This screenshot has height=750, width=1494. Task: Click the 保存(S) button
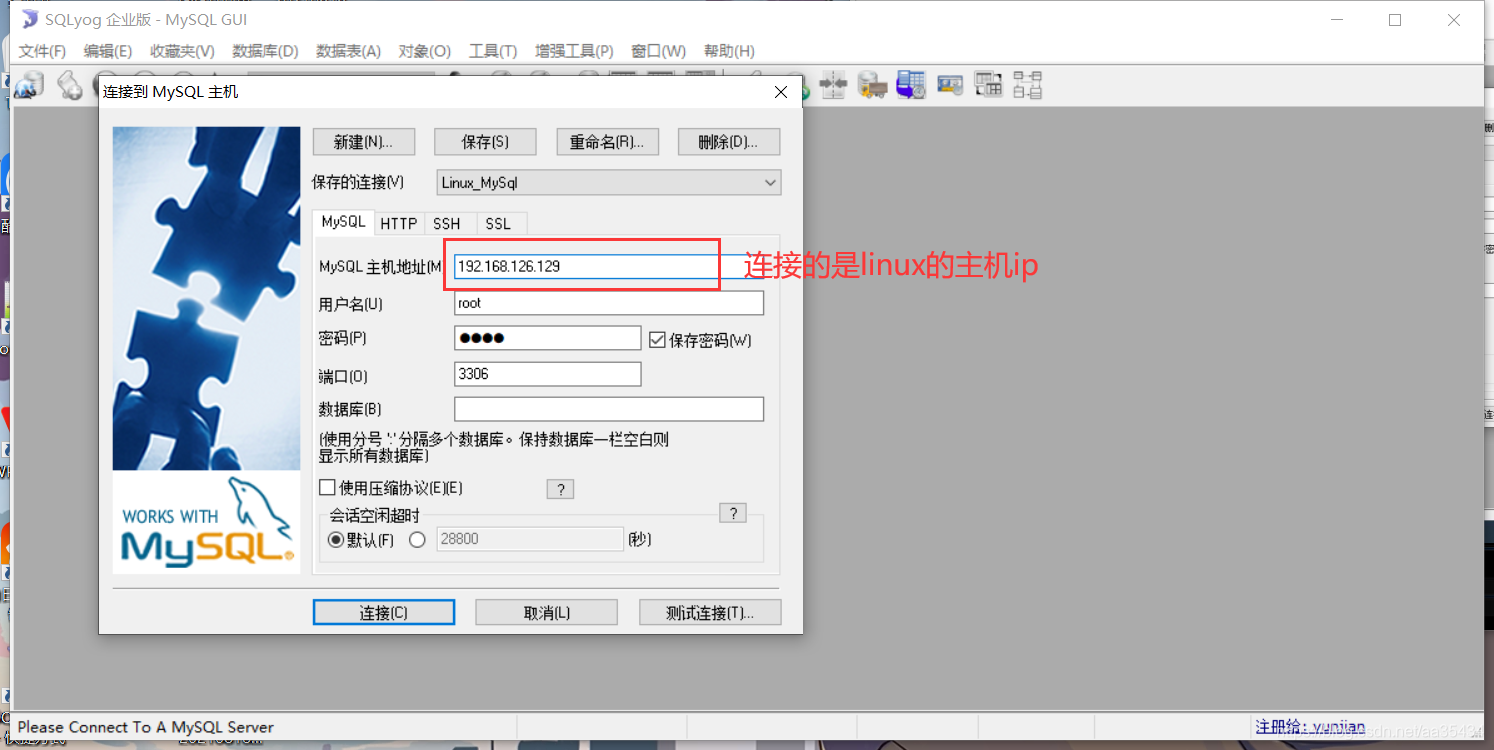point(485,142)
